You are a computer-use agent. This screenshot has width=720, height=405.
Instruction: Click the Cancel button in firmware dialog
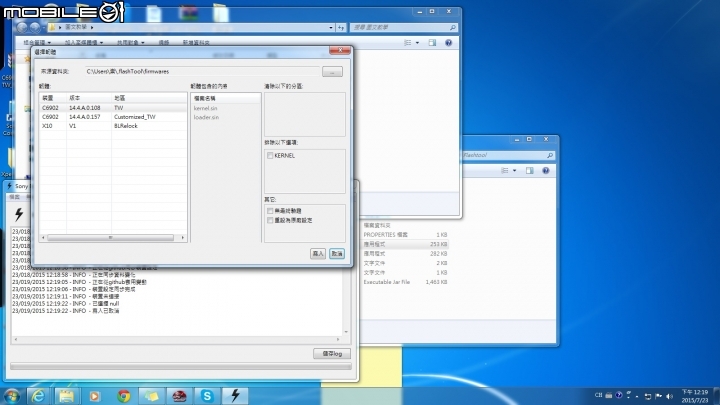coord(337,253)
